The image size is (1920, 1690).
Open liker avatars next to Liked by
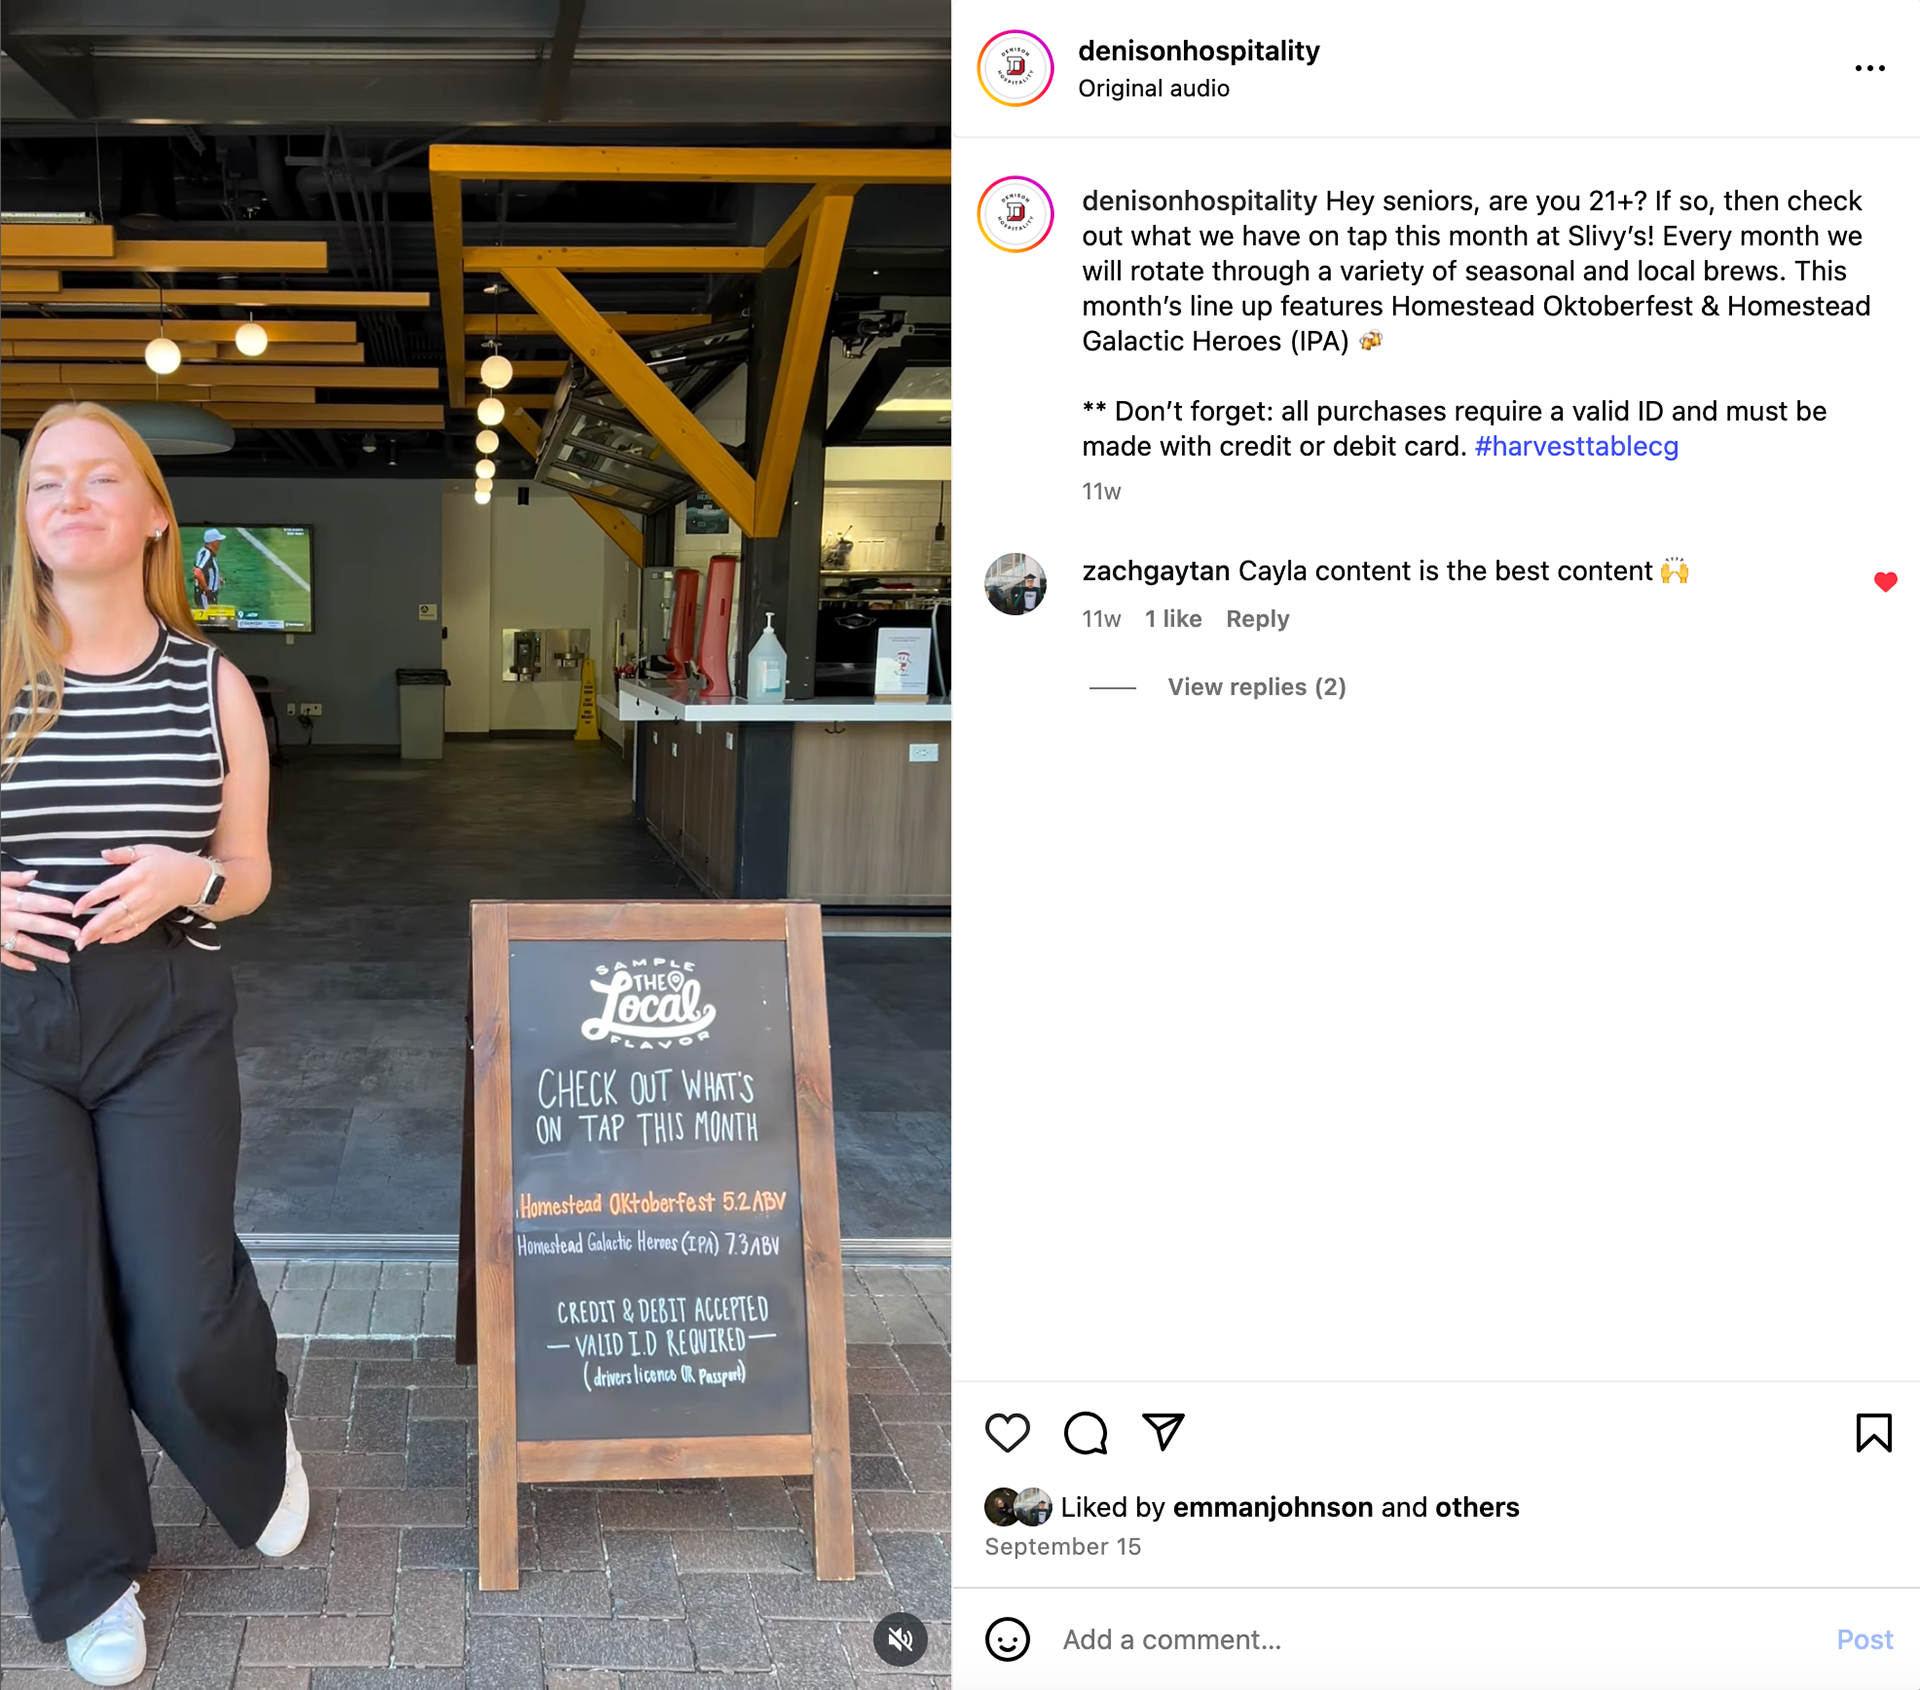tap(1018, 1506)
